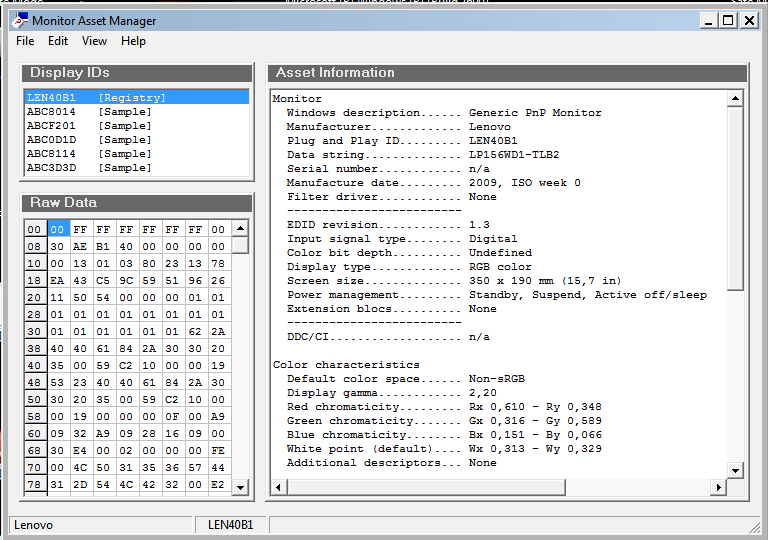
Task: Maximize the Monitor Asset Manager window
Action: click(x=728, y=21)
